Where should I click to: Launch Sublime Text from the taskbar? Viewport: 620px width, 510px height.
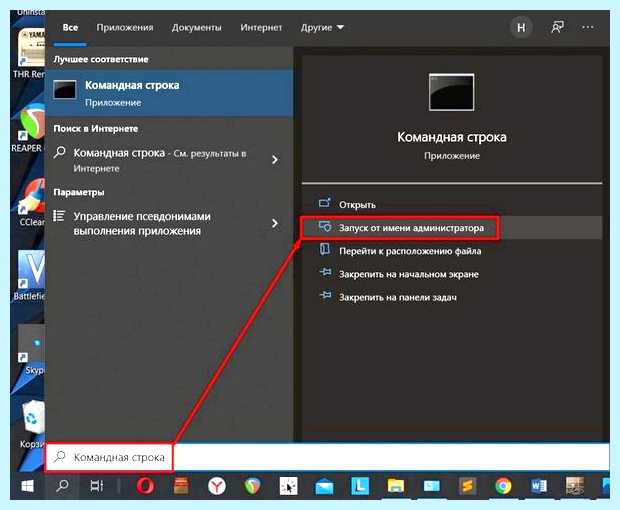pos(467,486)
